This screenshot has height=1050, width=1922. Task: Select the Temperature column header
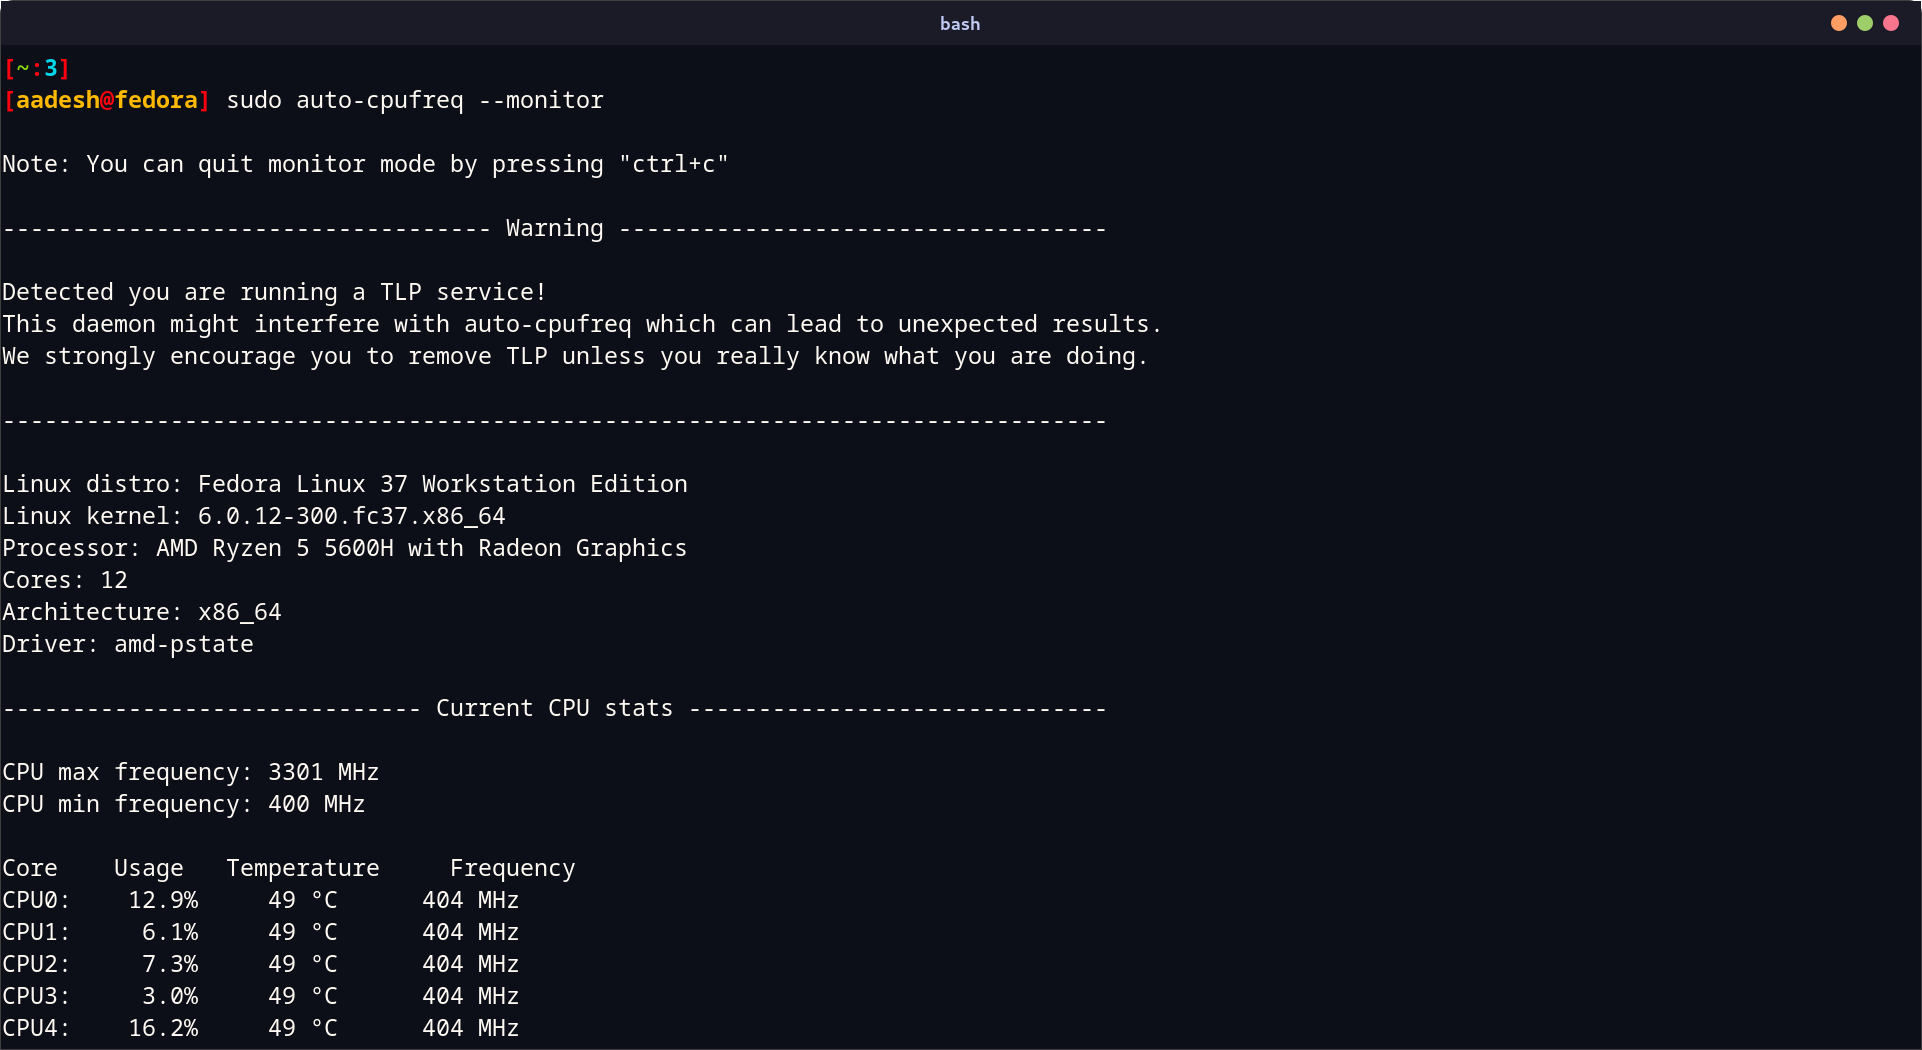(303, 868)
